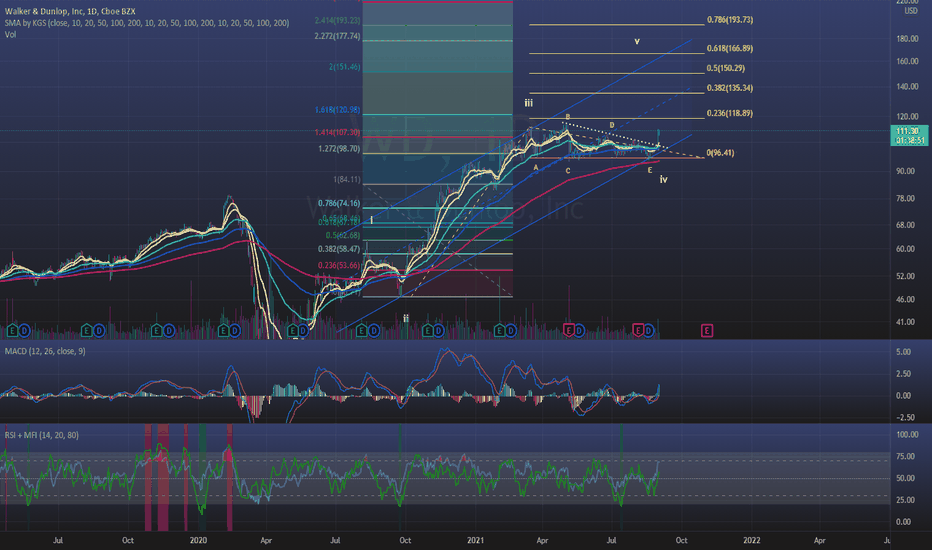
Task: Click the dividend marker near August 2020
Action: 373,331
